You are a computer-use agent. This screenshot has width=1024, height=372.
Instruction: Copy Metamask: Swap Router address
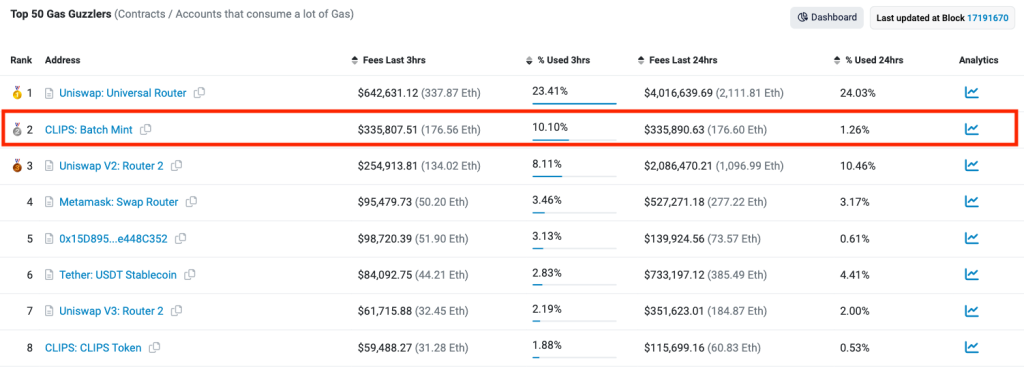191,202
